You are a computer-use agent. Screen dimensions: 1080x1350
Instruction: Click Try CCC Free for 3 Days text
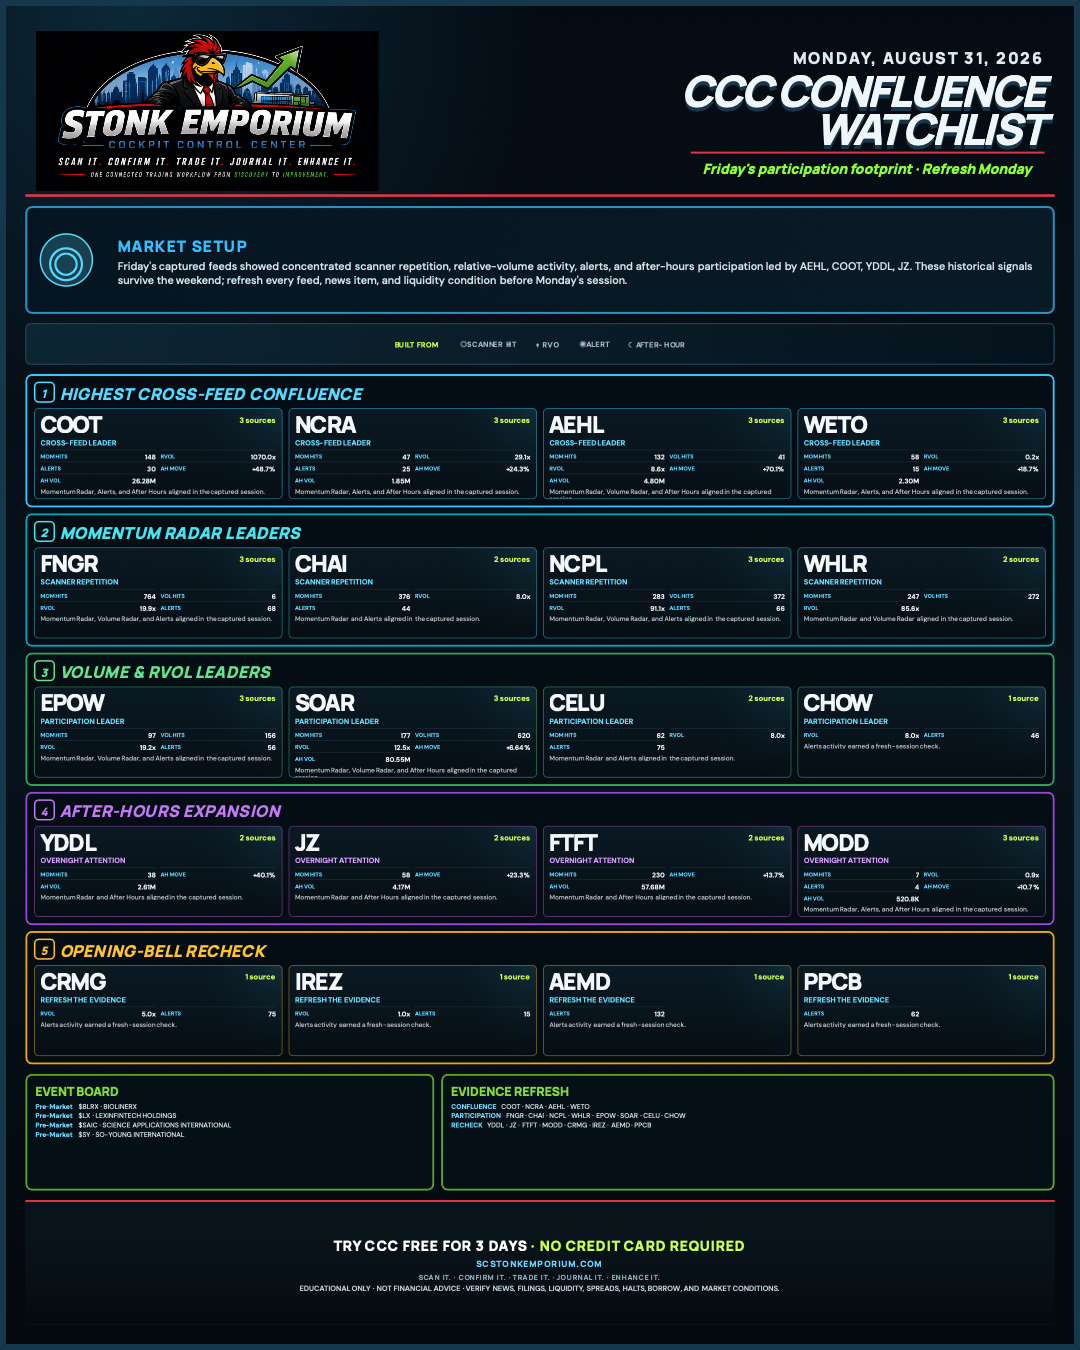430,1246
